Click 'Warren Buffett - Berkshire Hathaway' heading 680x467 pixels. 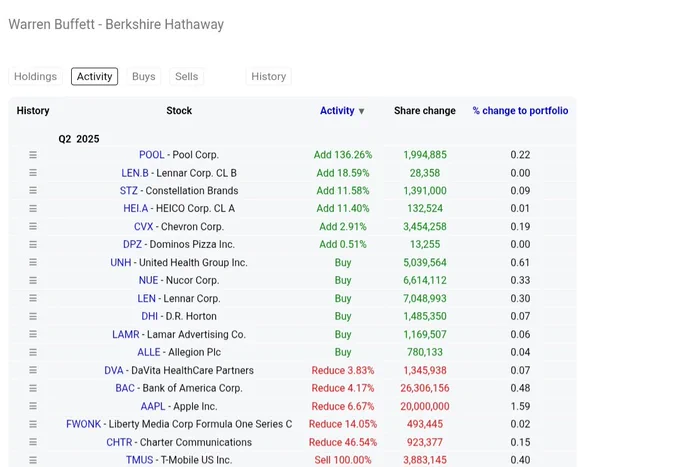[x=116, y=24]
